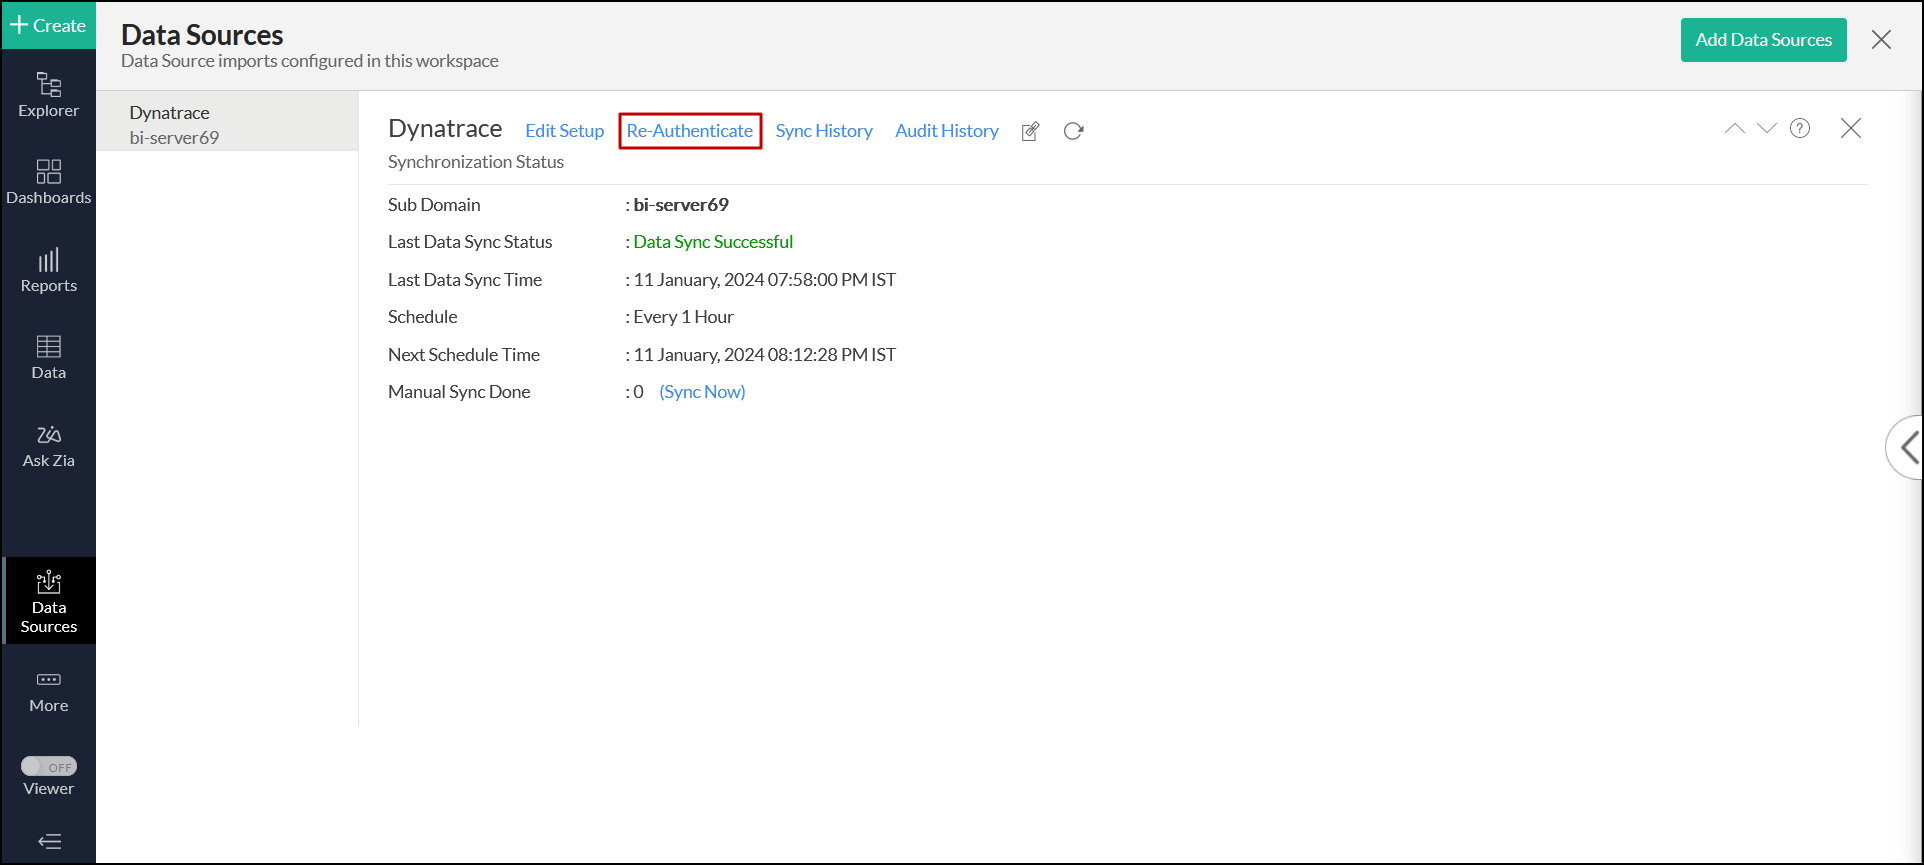
Task: Click the edit pencil icon beside Audit History
Action: pos(1030,131)
